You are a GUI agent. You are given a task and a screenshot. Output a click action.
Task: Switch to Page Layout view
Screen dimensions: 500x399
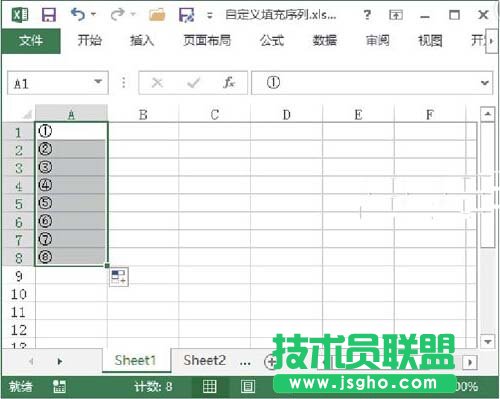click(248, 387)
